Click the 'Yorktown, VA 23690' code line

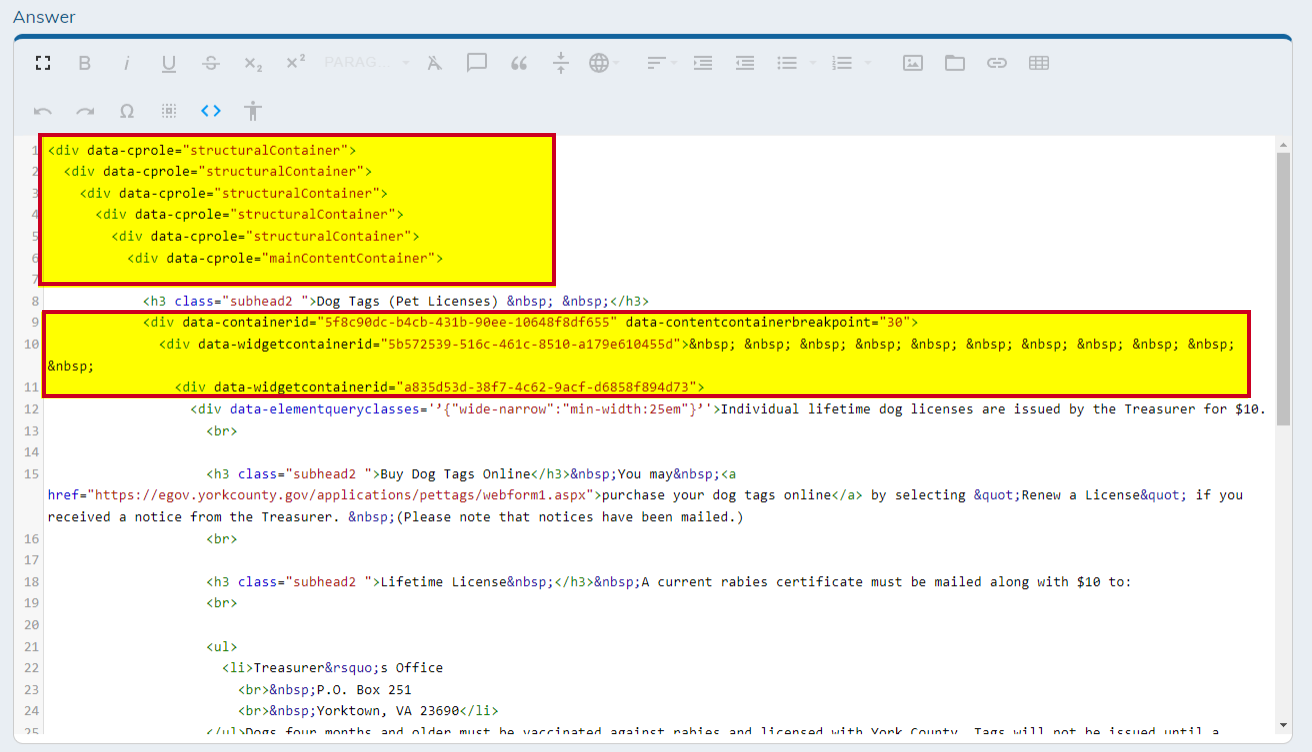click(368, 711)
